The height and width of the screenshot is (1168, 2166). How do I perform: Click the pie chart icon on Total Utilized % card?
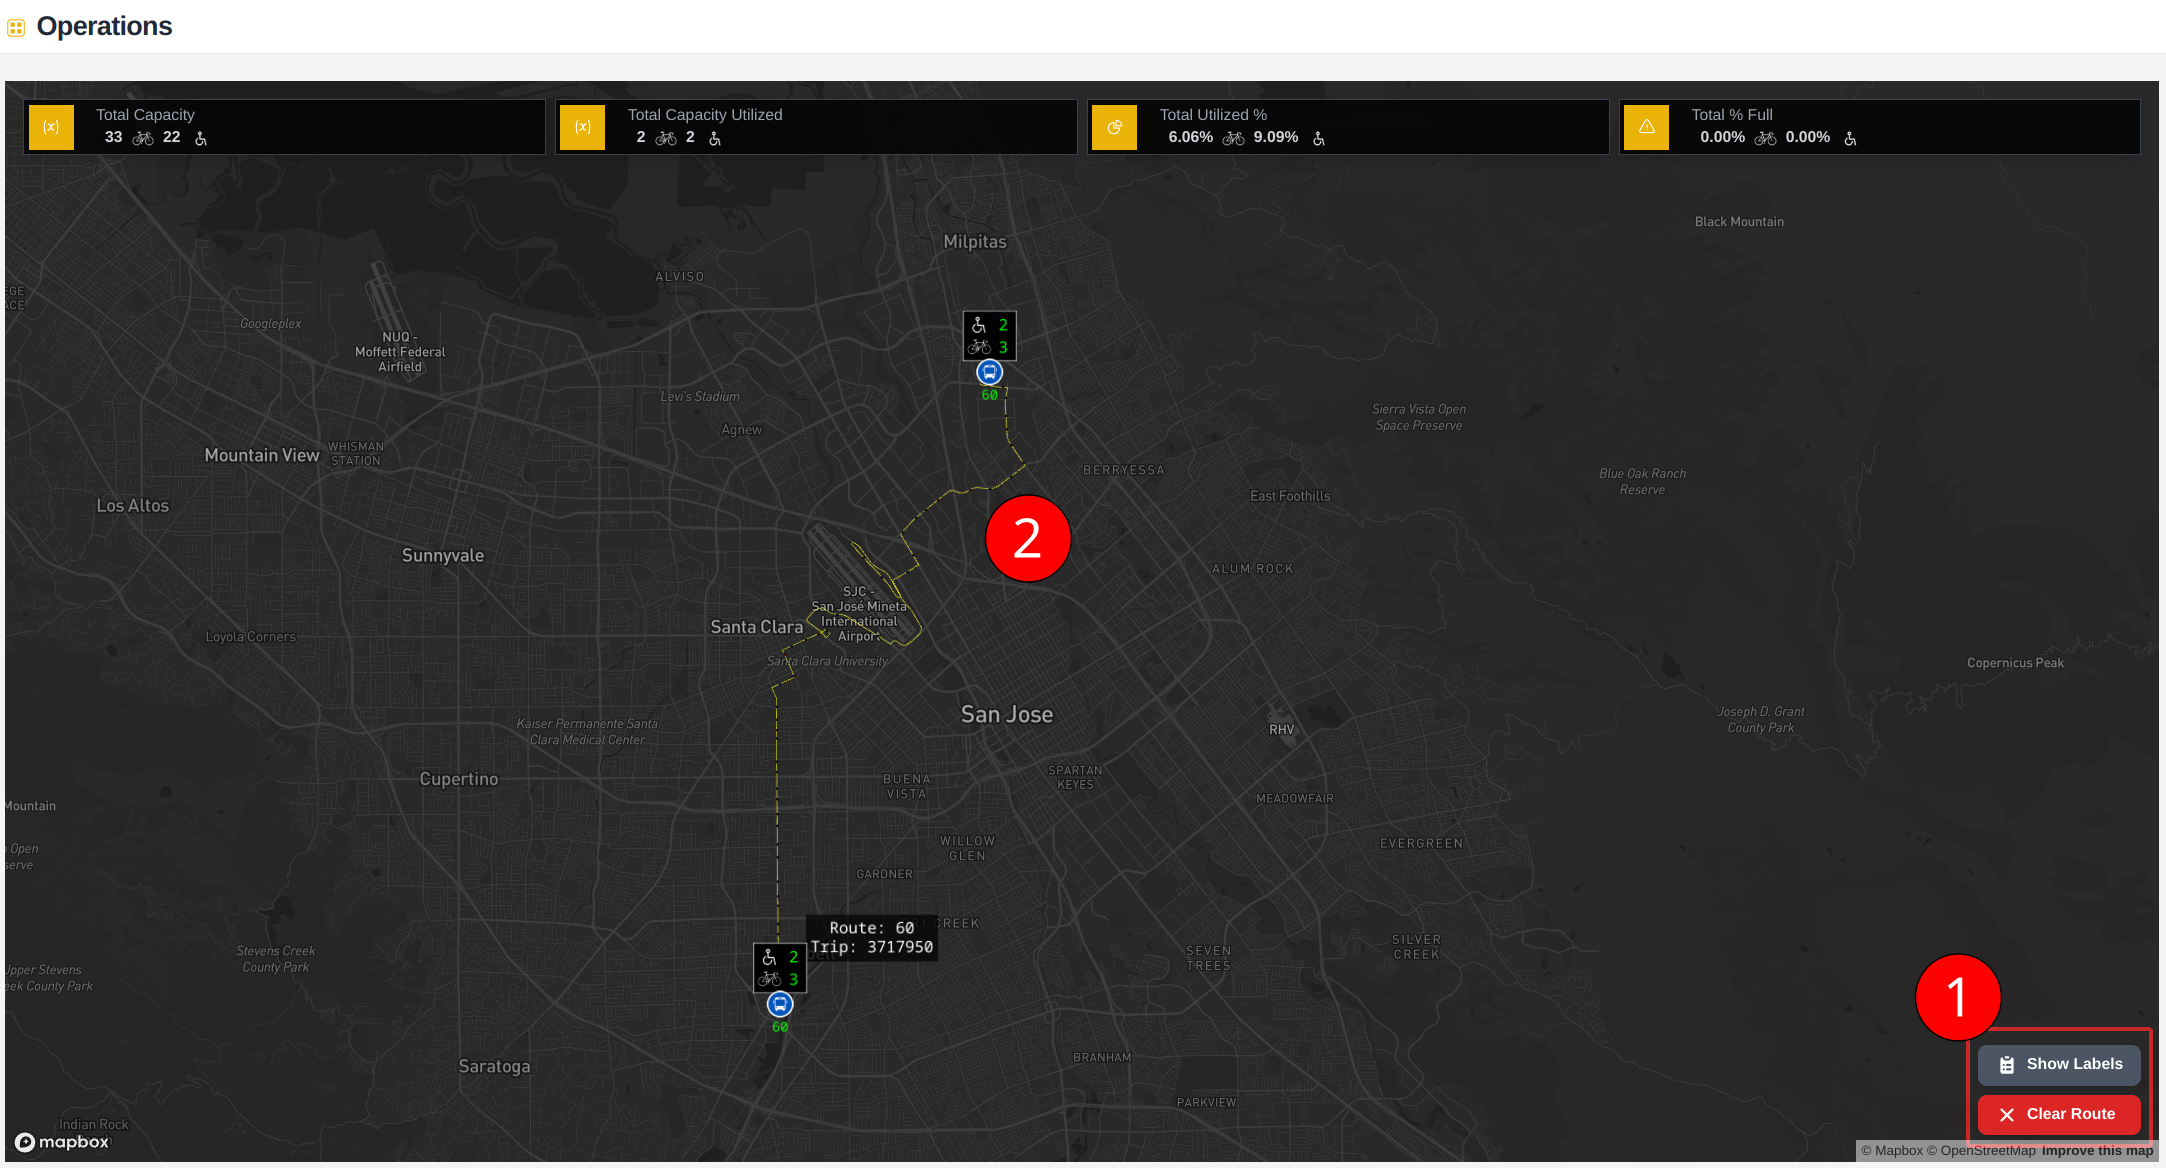click(x=1115, y=126)
